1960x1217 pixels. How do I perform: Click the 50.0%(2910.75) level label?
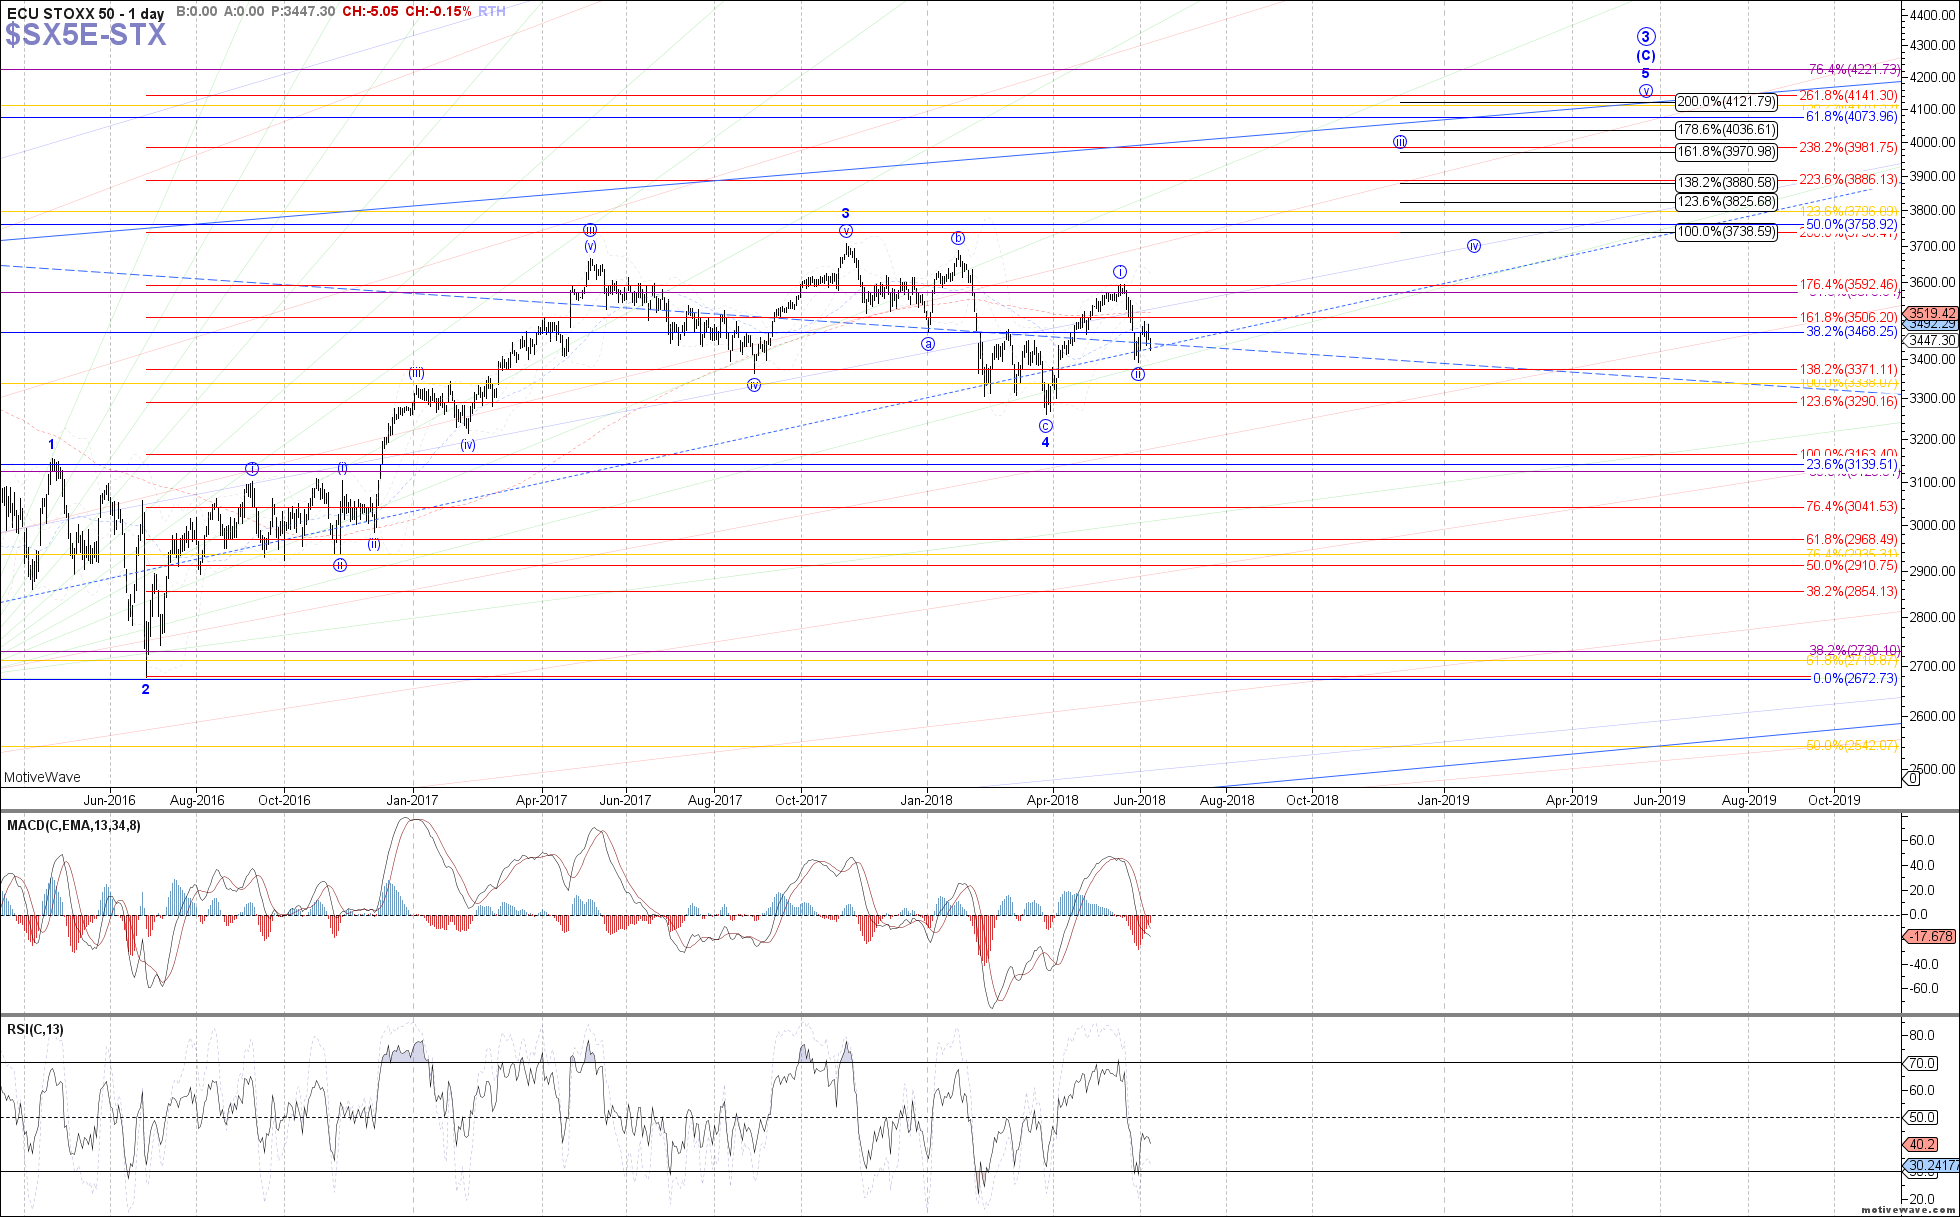[1851, 566]
